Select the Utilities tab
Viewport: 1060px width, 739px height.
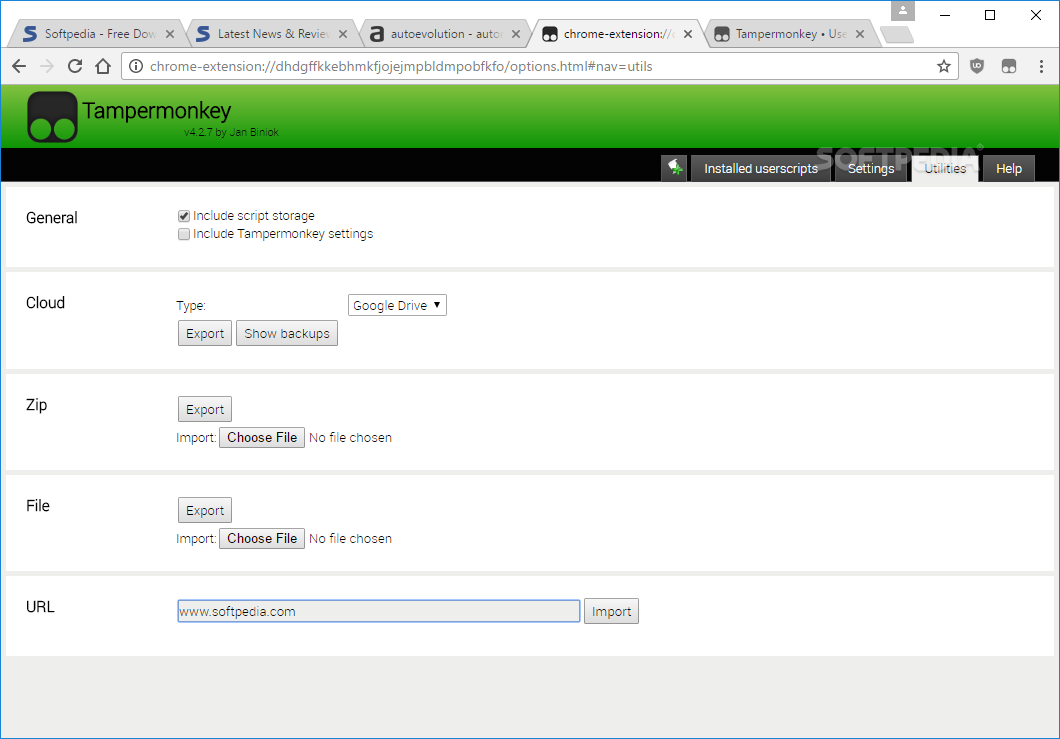[x=944, y=168]
